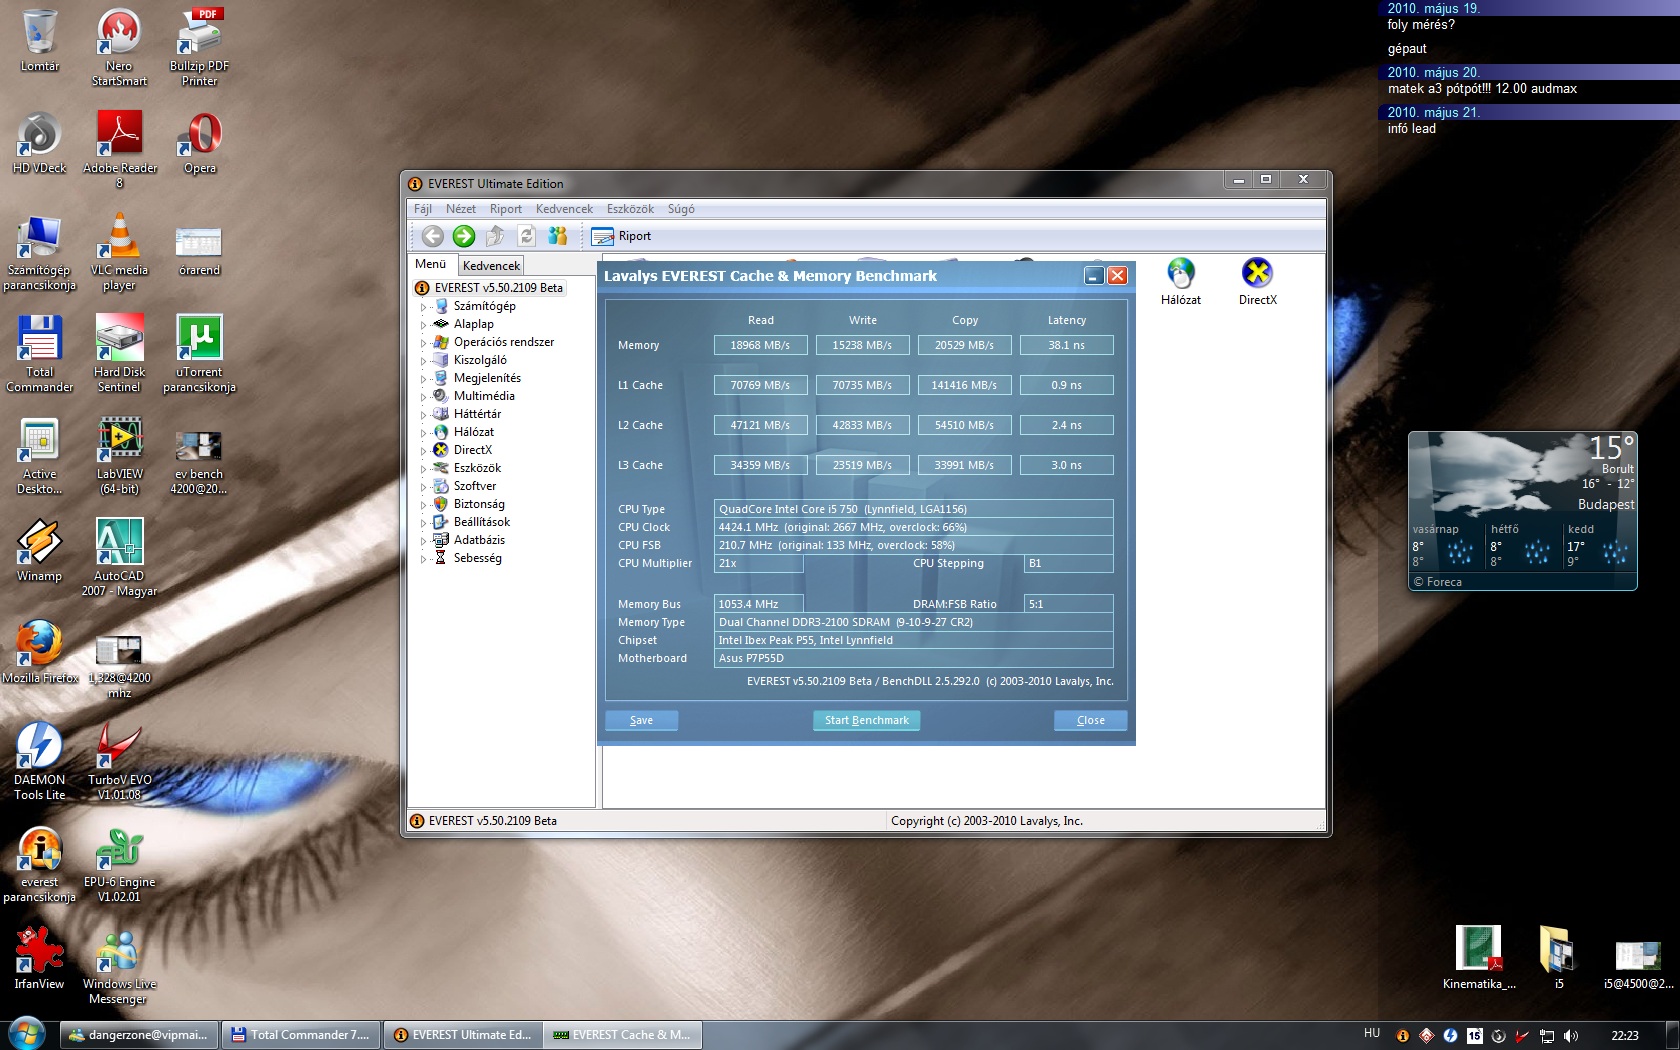Switch to dangerzone@vipmail taskbar button
The image size is (1680, 1050).
click(x=138, y=1035)
